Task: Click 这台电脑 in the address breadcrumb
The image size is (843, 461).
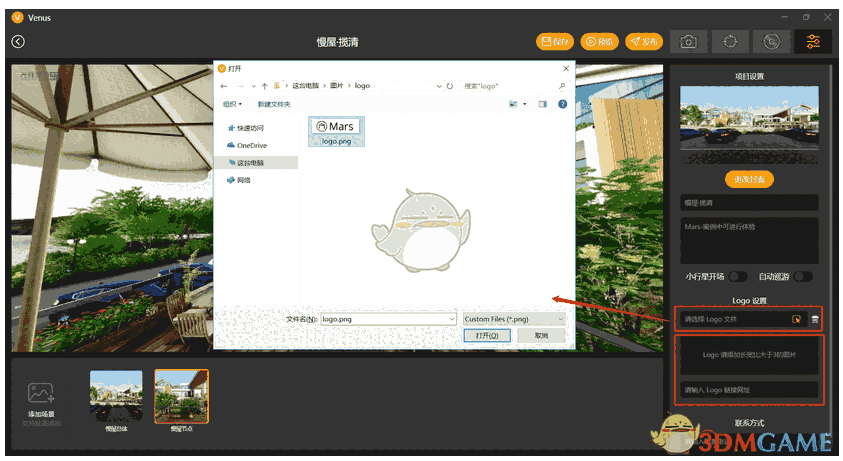Action: [305, 86]
